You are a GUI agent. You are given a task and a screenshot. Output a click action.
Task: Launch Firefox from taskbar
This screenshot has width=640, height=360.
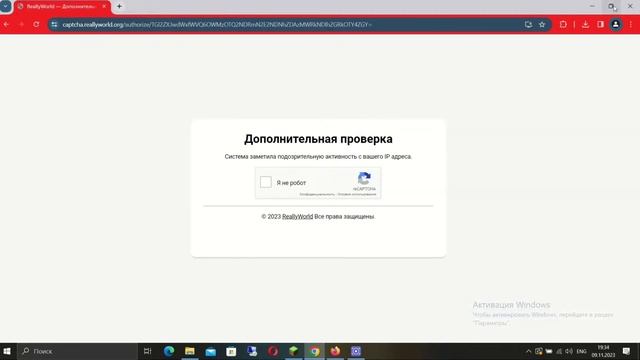point(335,351)
